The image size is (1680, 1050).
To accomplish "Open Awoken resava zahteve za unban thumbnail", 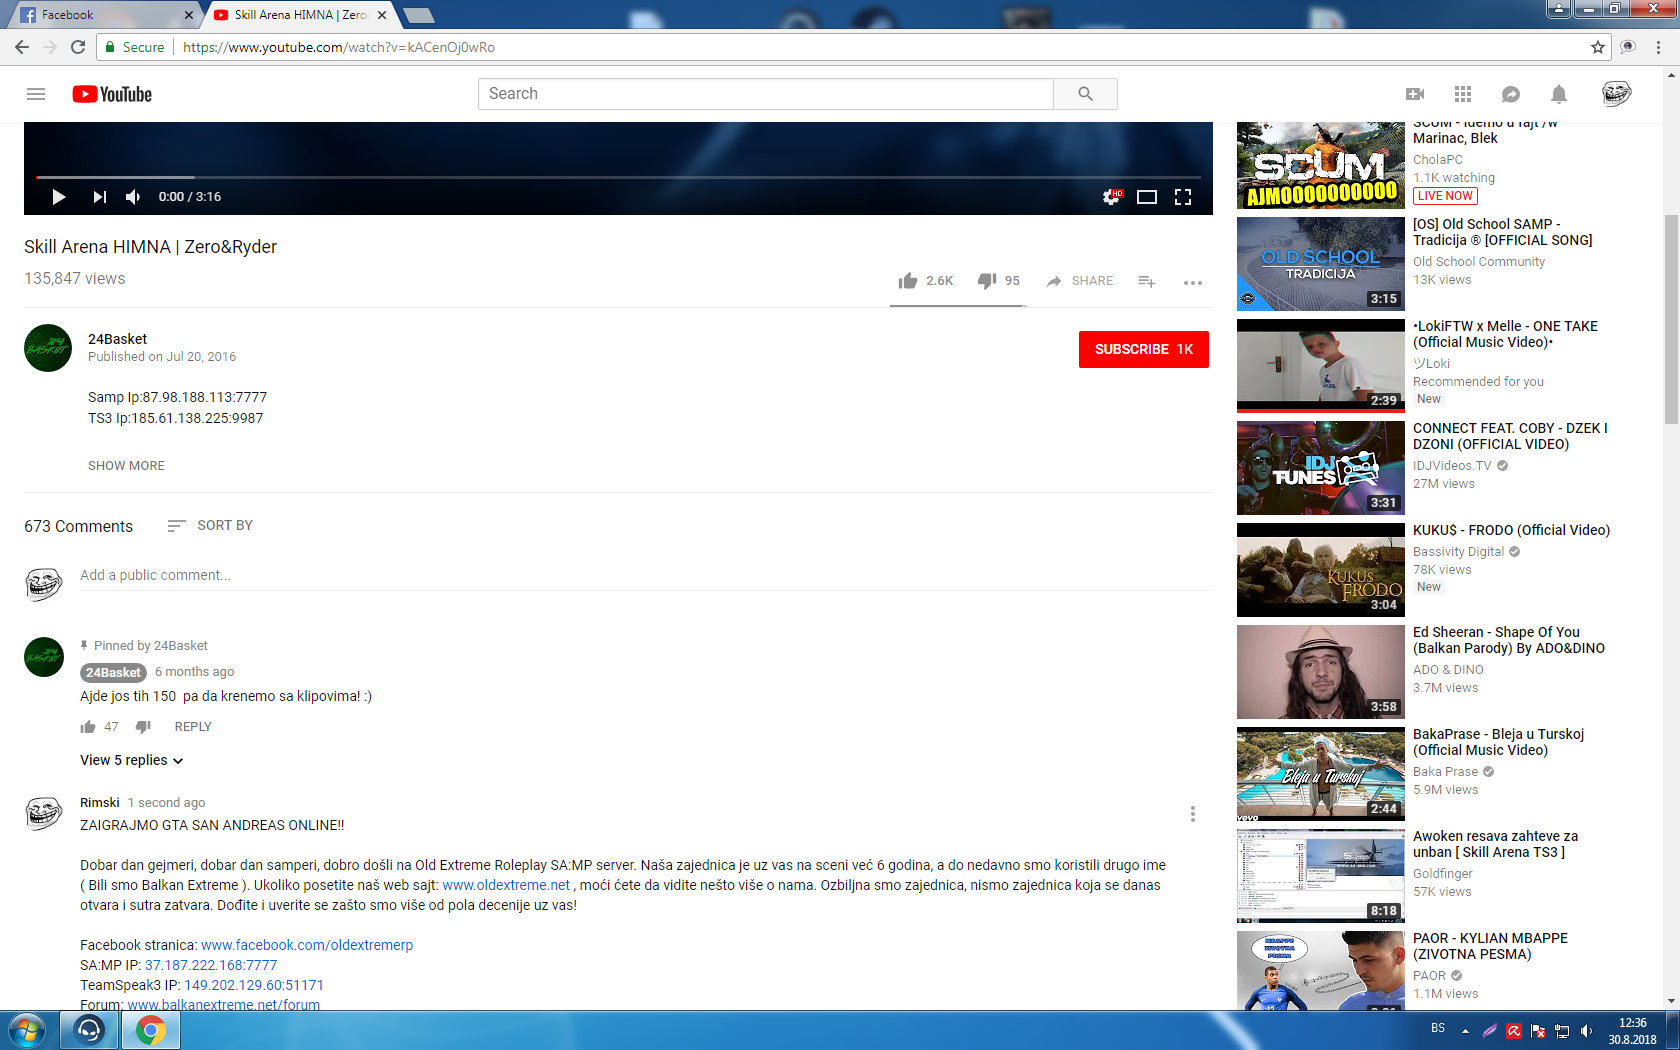I will [x=1321, y=876].
